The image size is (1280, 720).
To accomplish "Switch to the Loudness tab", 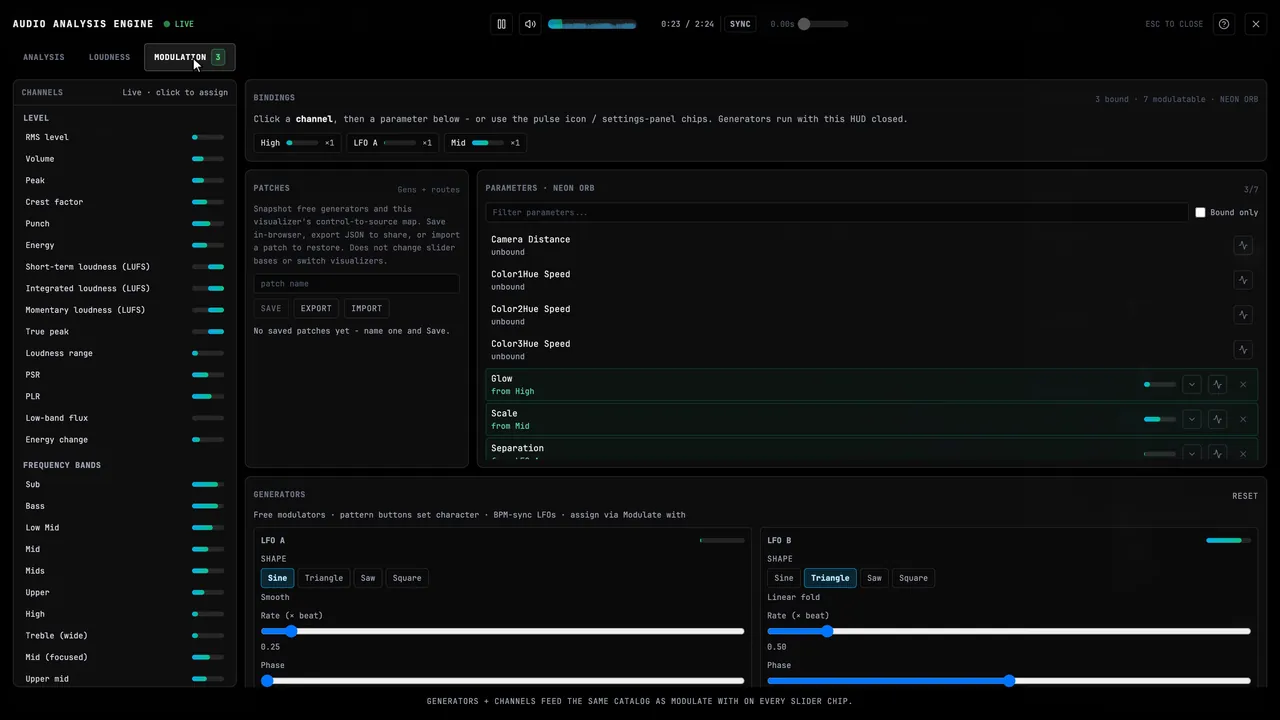I will pos(109,57).
